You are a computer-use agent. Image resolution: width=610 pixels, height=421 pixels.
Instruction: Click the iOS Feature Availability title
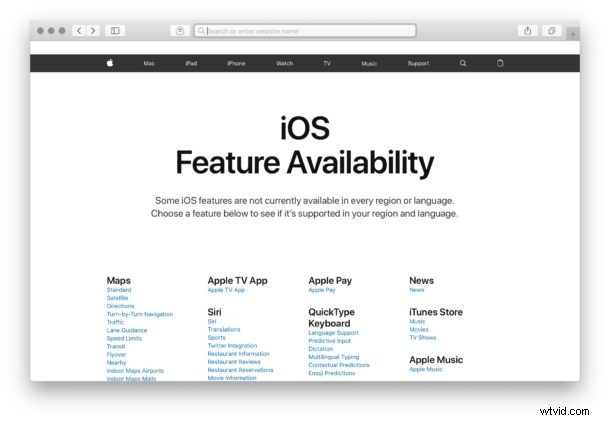coord(305,146)
